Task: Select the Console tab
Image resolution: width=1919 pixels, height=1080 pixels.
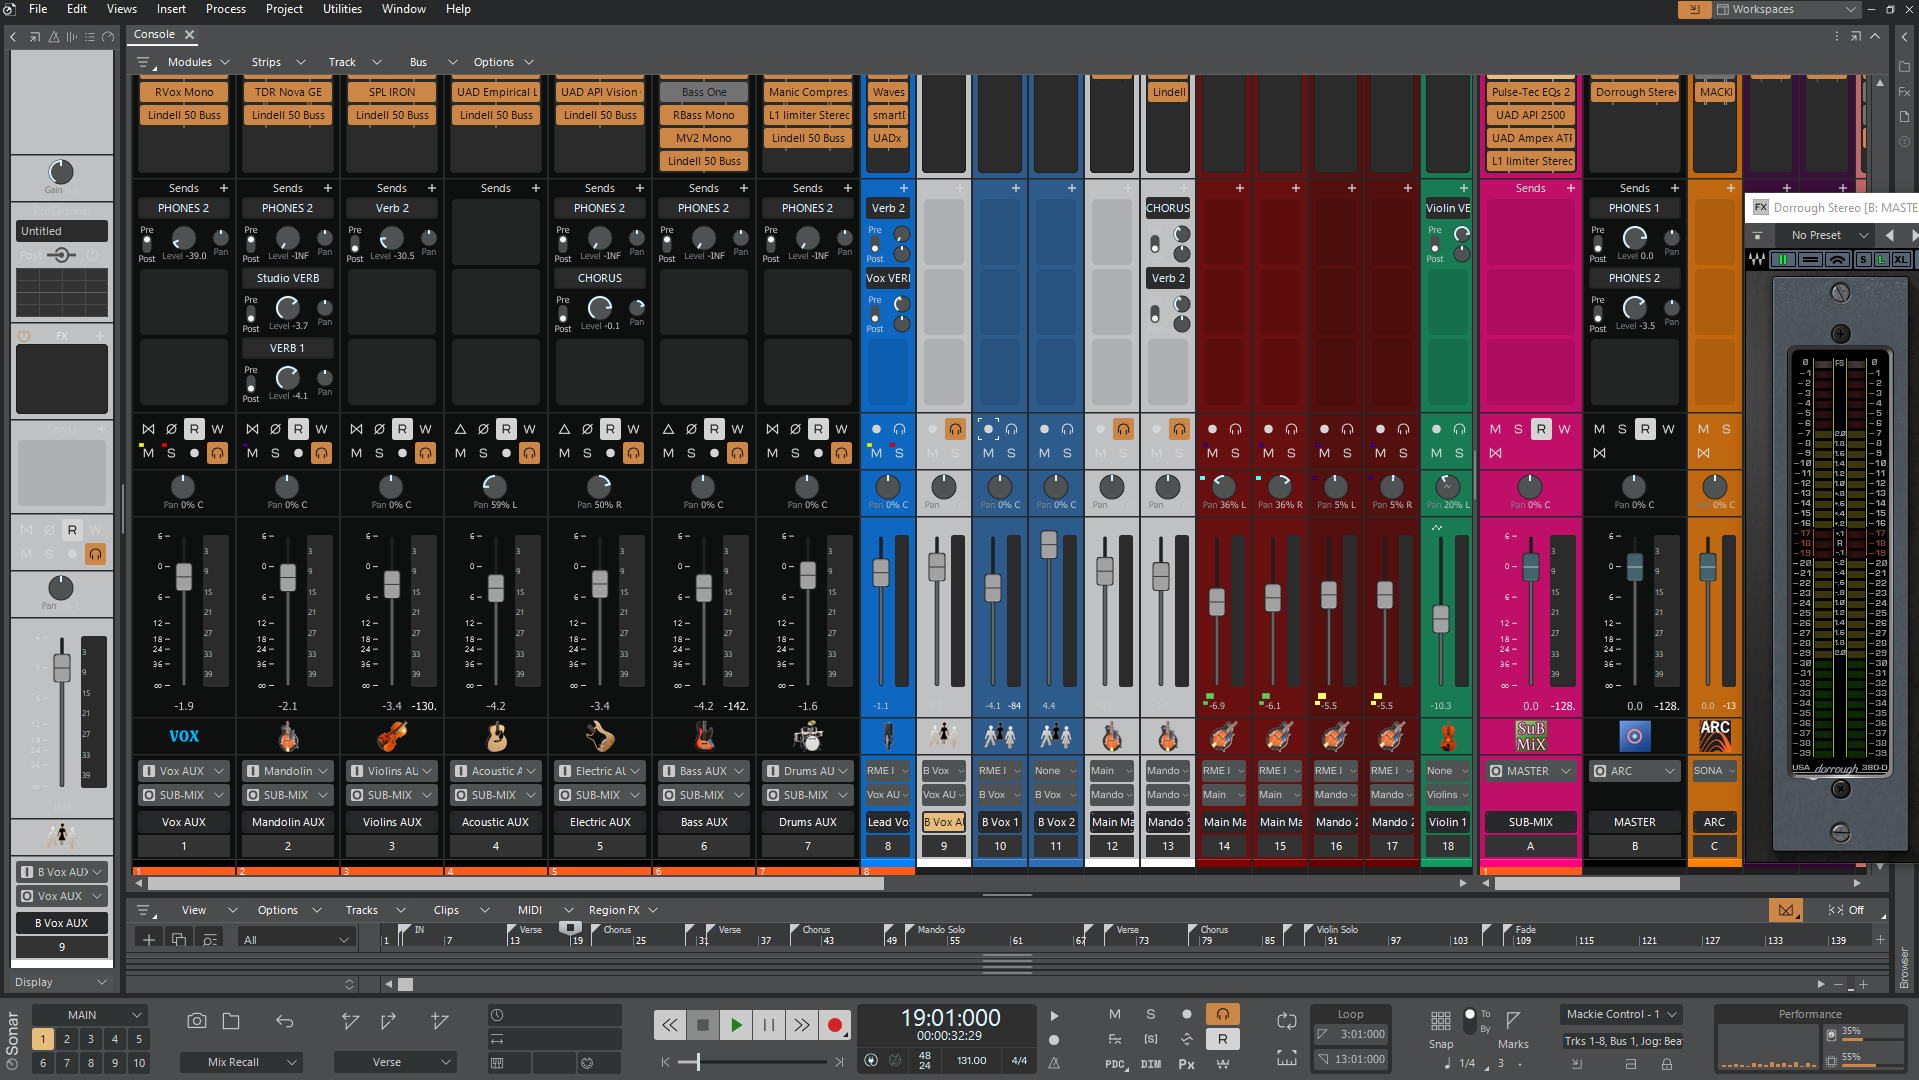Action: 155,34
